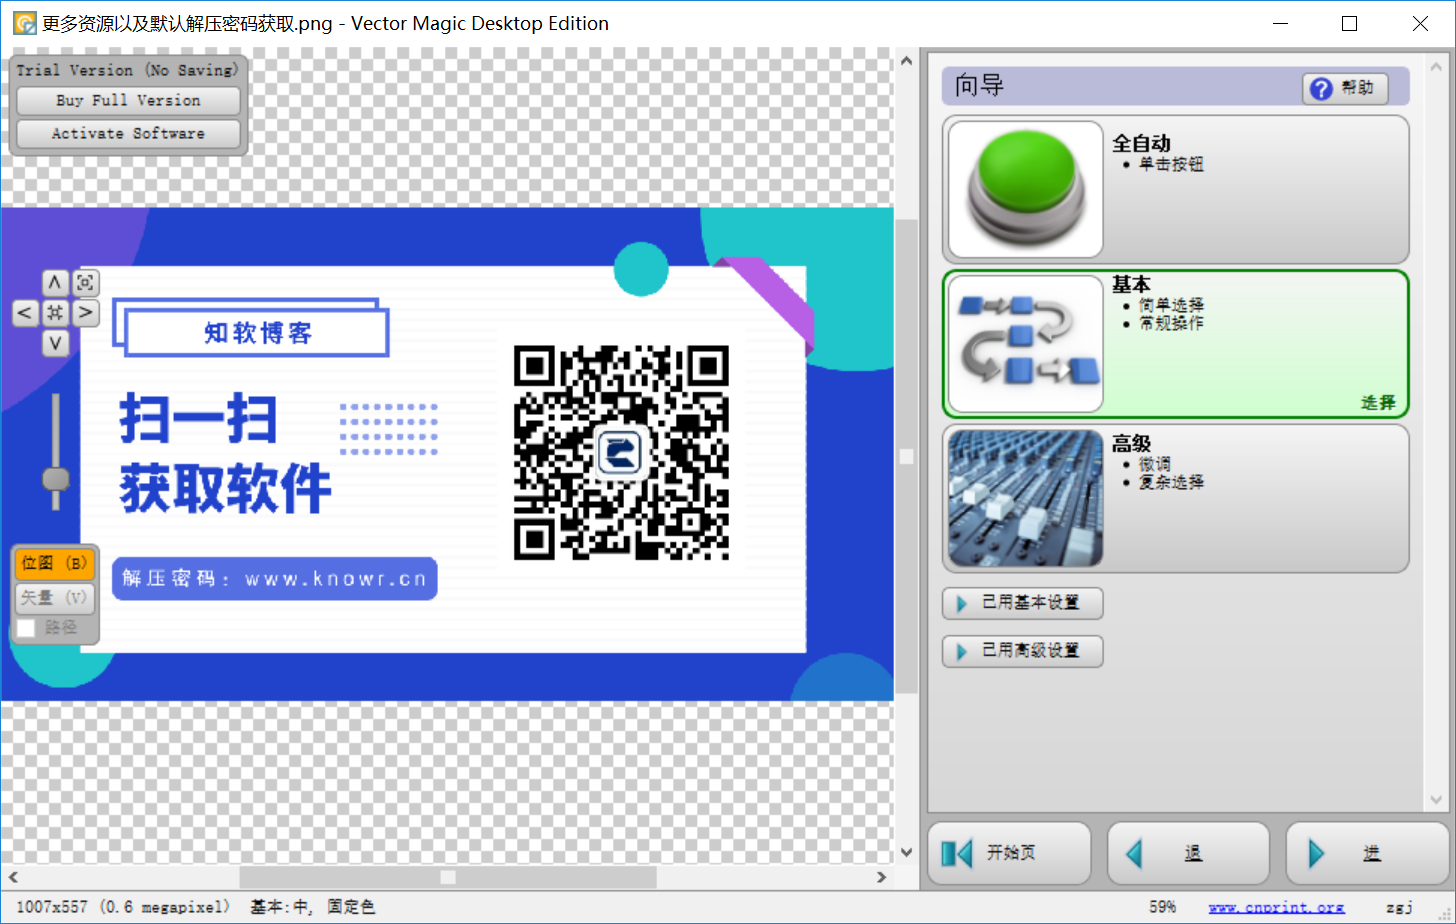Viewport: 1456px width, 924px height.
Task: Click the canvas vertical scrollbar up arrow
Action: tap(907, 61)
